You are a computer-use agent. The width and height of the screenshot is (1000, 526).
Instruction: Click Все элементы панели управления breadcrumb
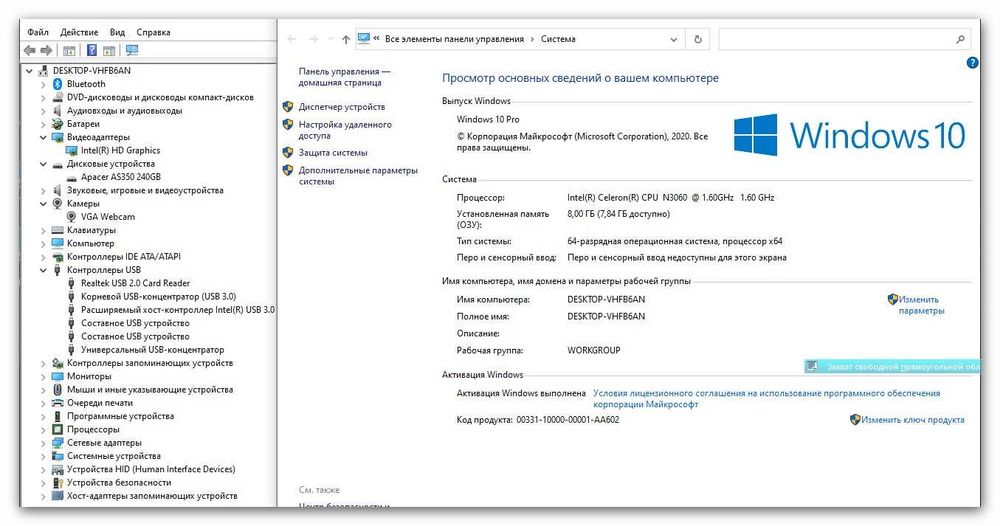pyautogui.click(x=454, y=39)
